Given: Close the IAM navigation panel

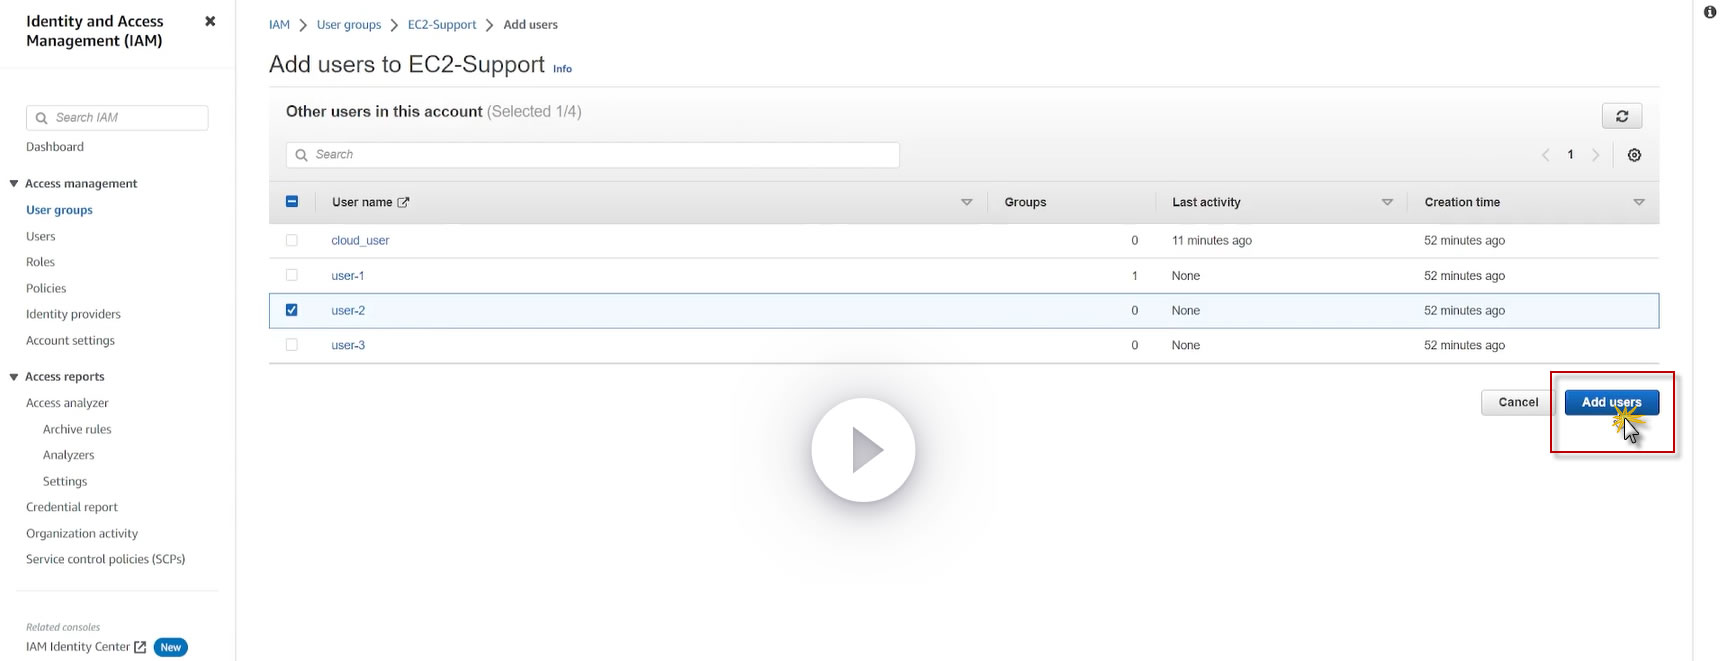Looking at the screenshot, I should (210, 21).
